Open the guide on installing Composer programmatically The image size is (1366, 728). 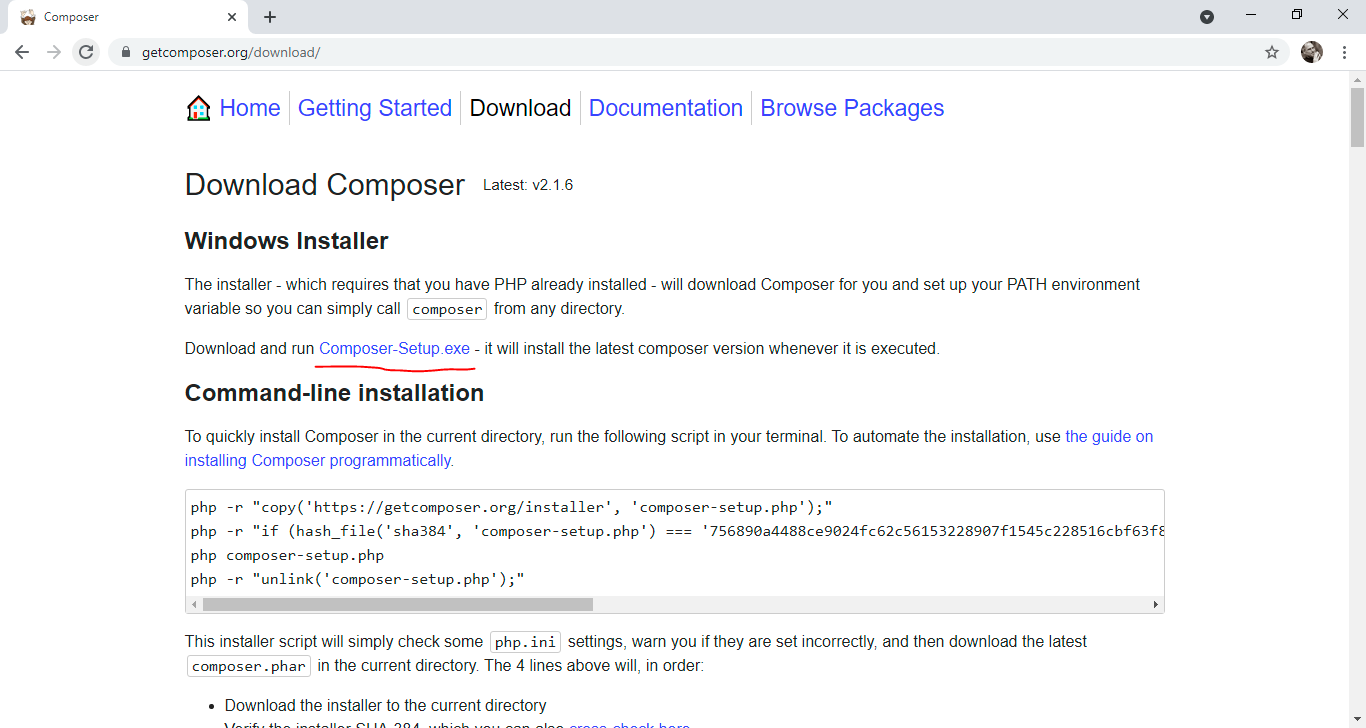click(x=1109, y=437)
